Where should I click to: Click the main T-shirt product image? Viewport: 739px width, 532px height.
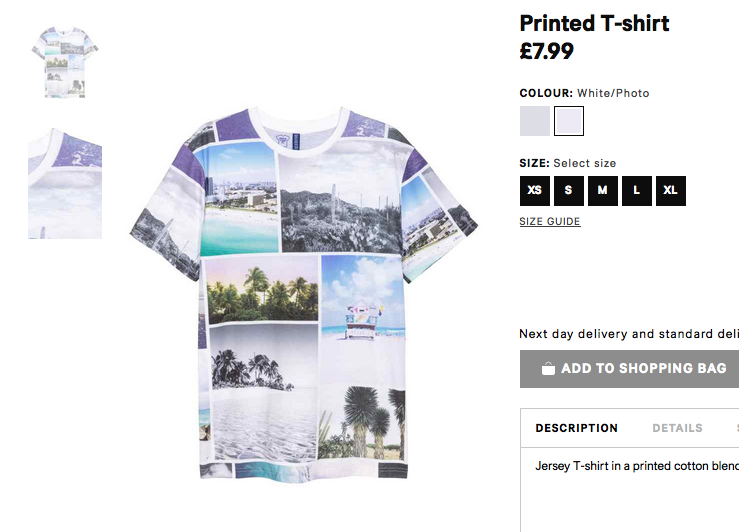click(x=304, y=292)
